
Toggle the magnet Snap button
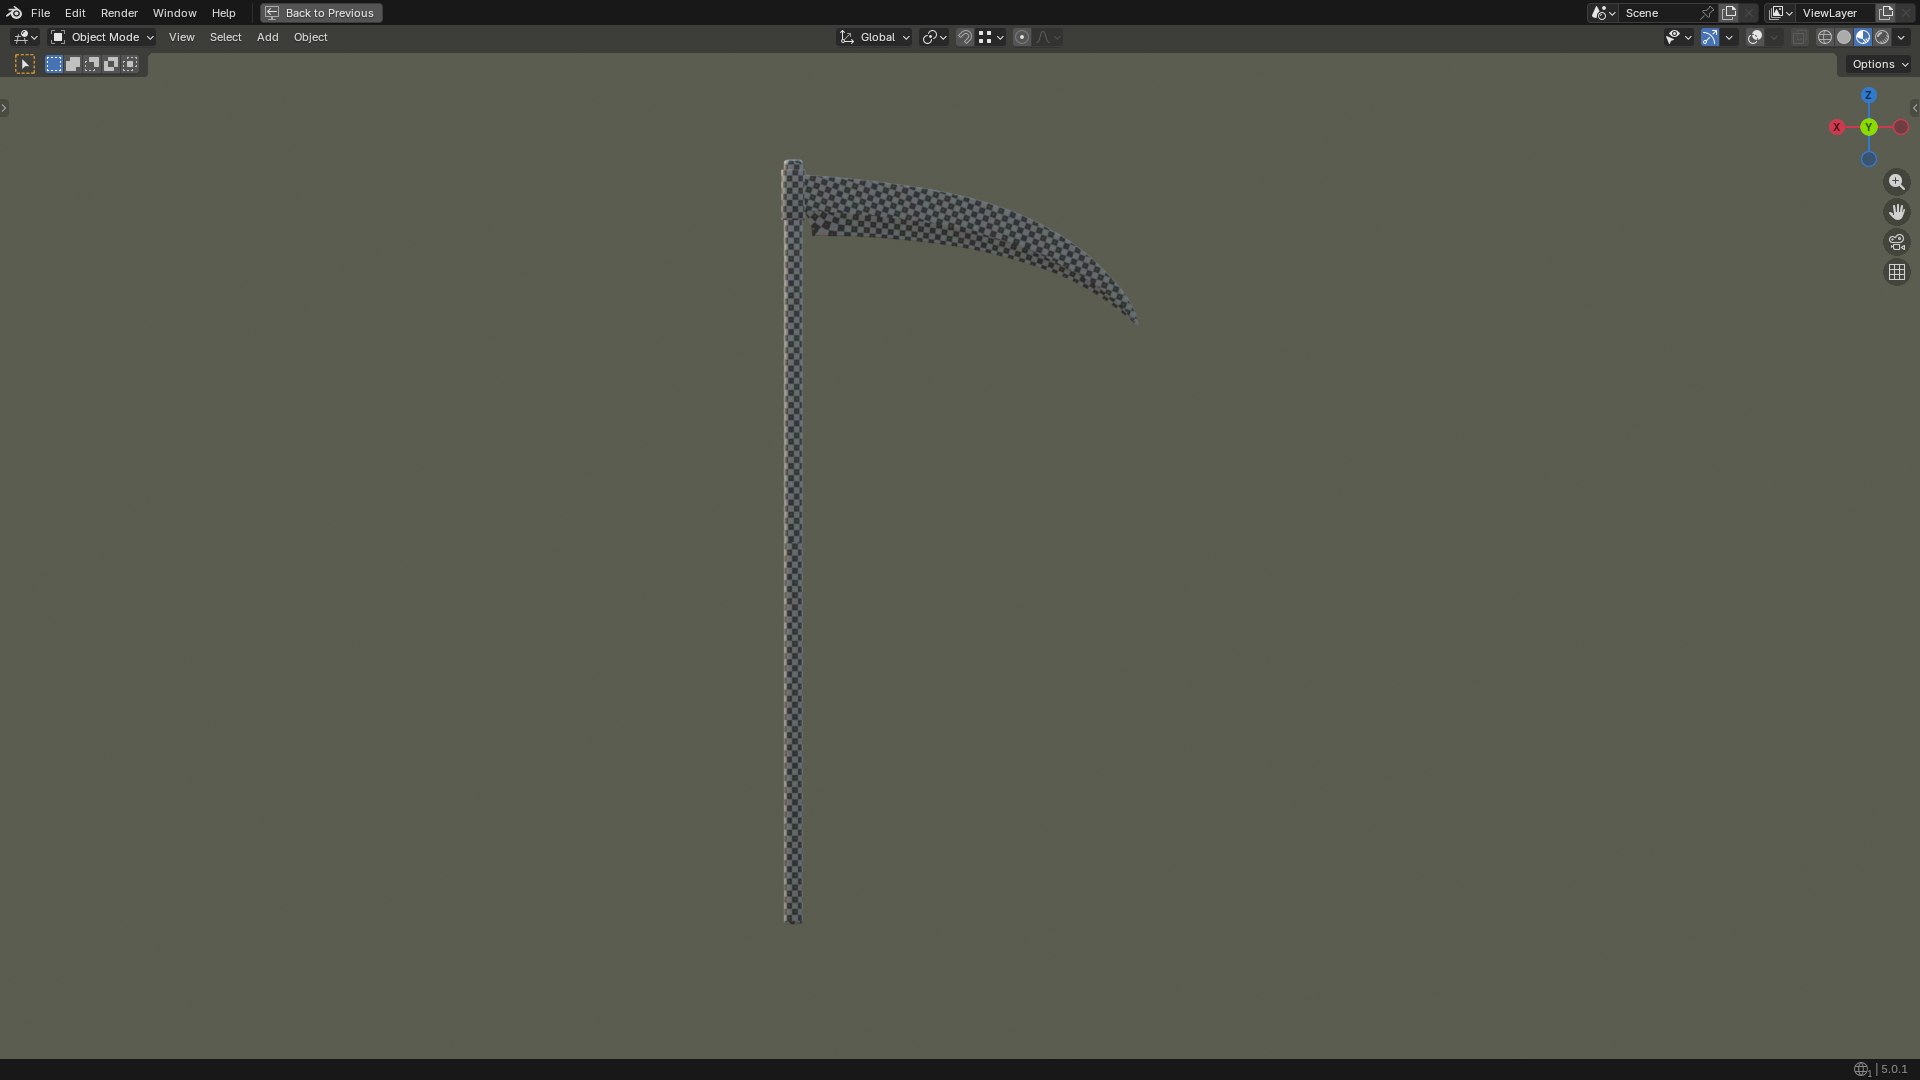(x=965, y=37)
